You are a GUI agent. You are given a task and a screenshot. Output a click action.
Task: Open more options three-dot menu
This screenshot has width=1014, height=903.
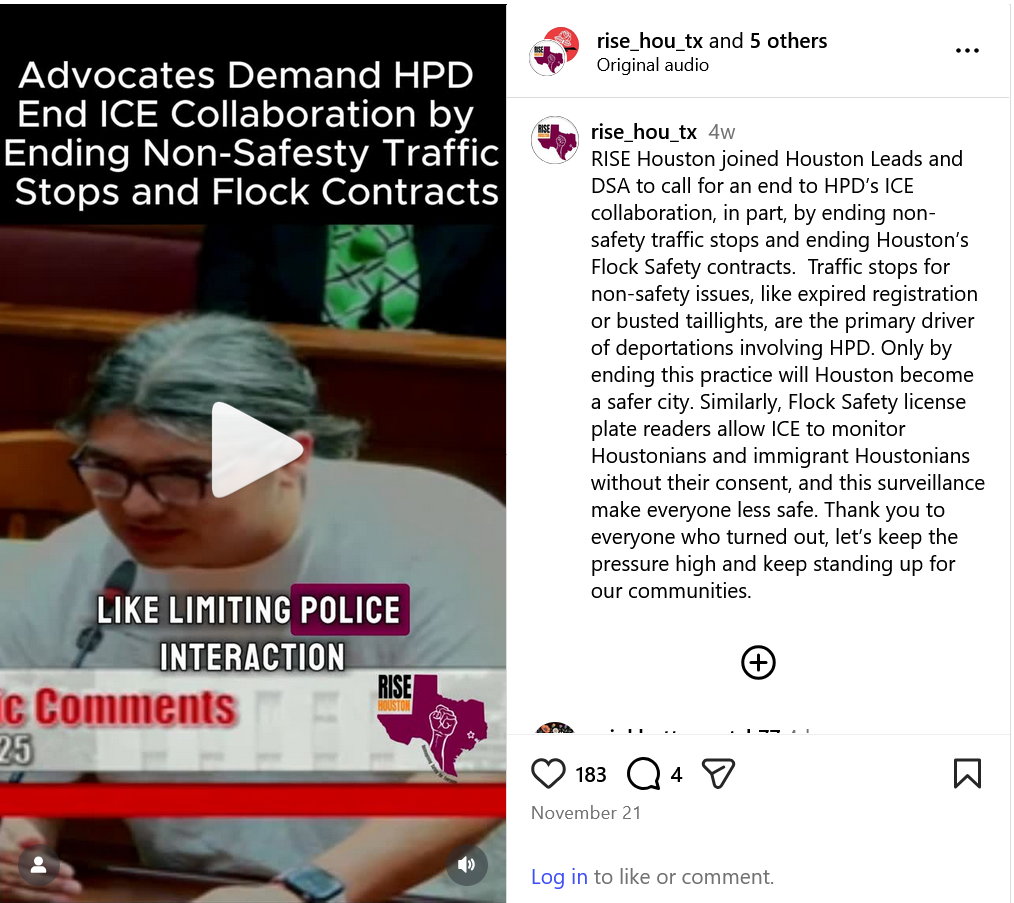(967, 50)
